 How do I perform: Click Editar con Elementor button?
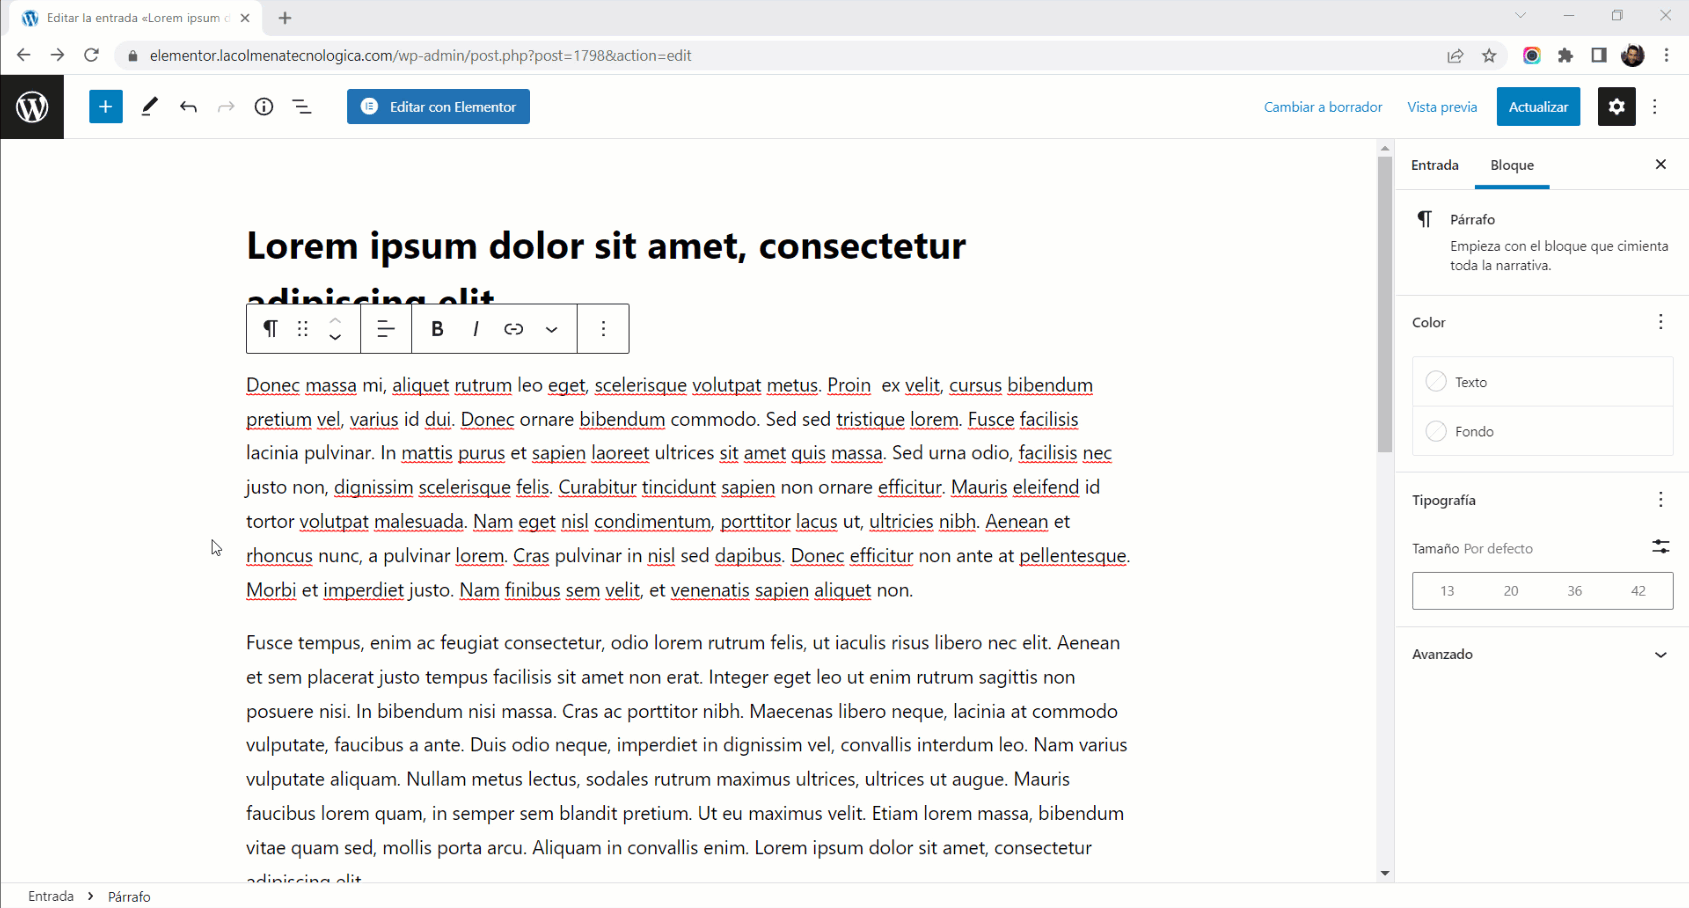point(438,107)
